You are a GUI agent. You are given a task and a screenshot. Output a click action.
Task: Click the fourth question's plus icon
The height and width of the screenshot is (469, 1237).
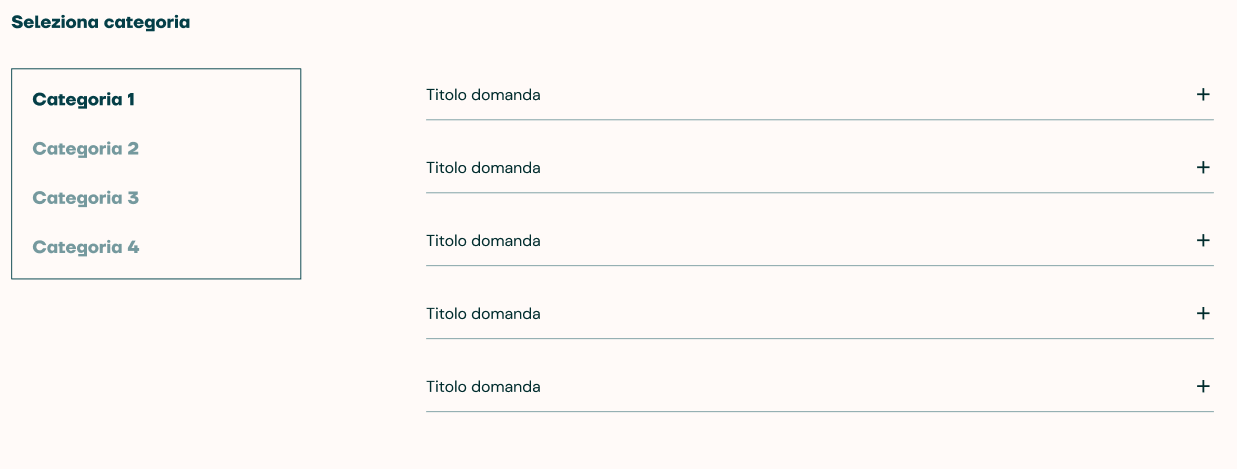(x=1203, y=314)
